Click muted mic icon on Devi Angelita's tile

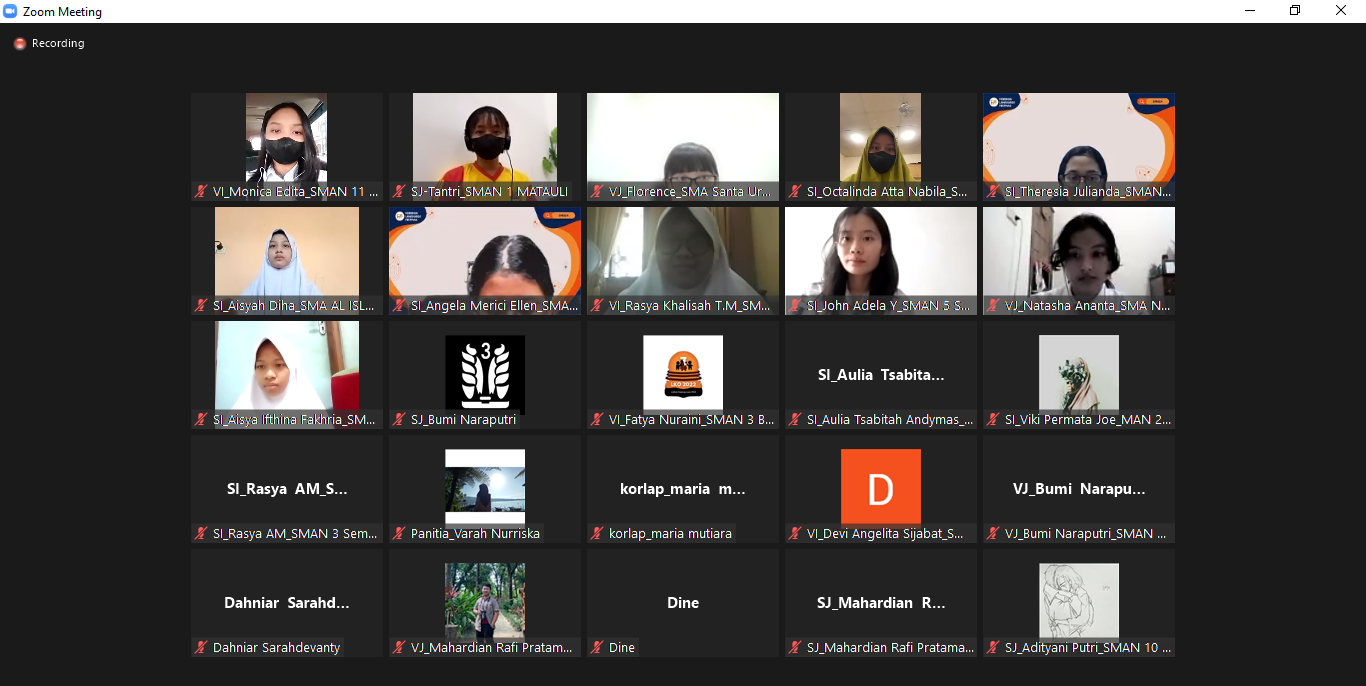pyautogui.click(x=796, y=533)
